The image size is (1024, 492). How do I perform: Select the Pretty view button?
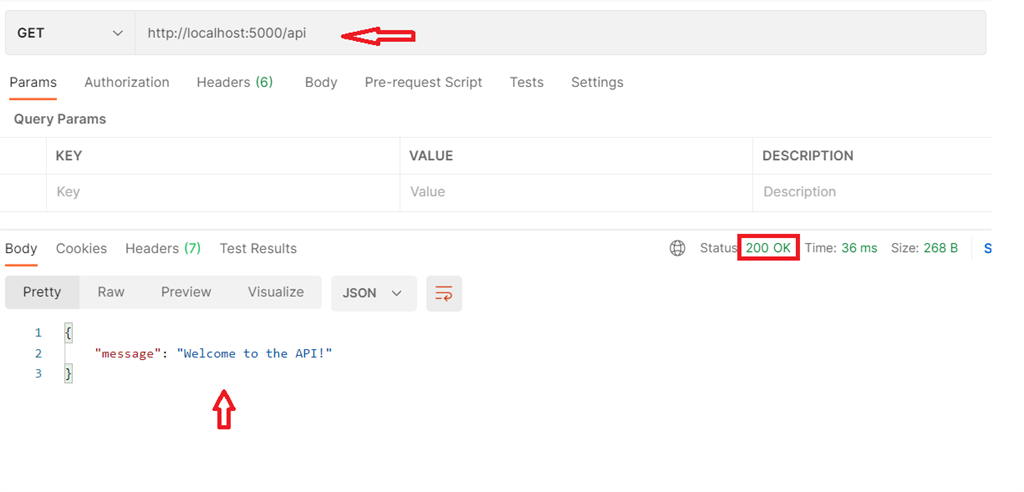click(x=42, y=292)
